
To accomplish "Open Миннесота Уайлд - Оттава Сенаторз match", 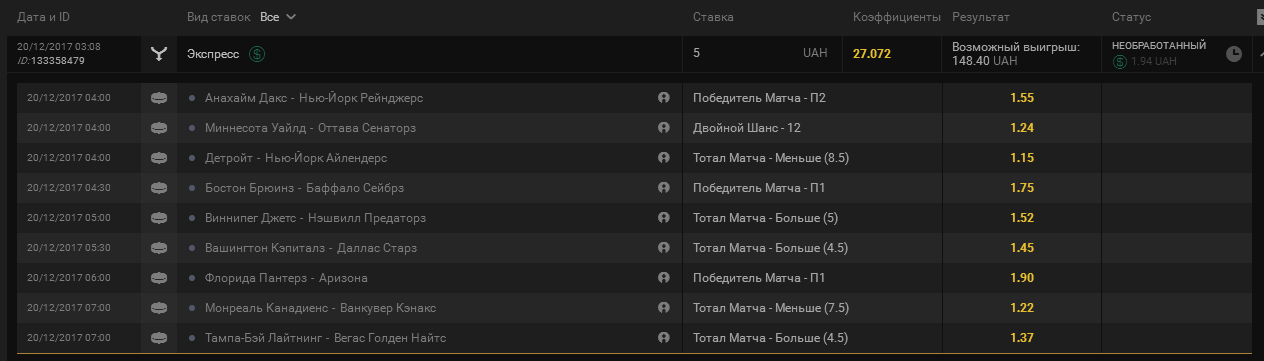I will coord(310,128).
